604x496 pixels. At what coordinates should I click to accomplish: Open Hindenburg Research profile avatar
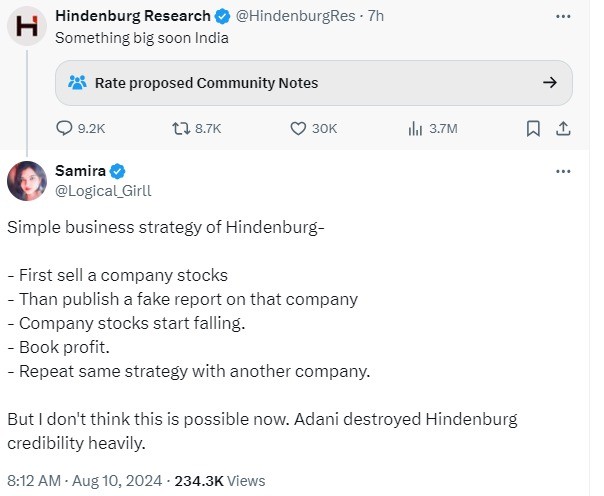pyautogui.click(x=26, y=25)
